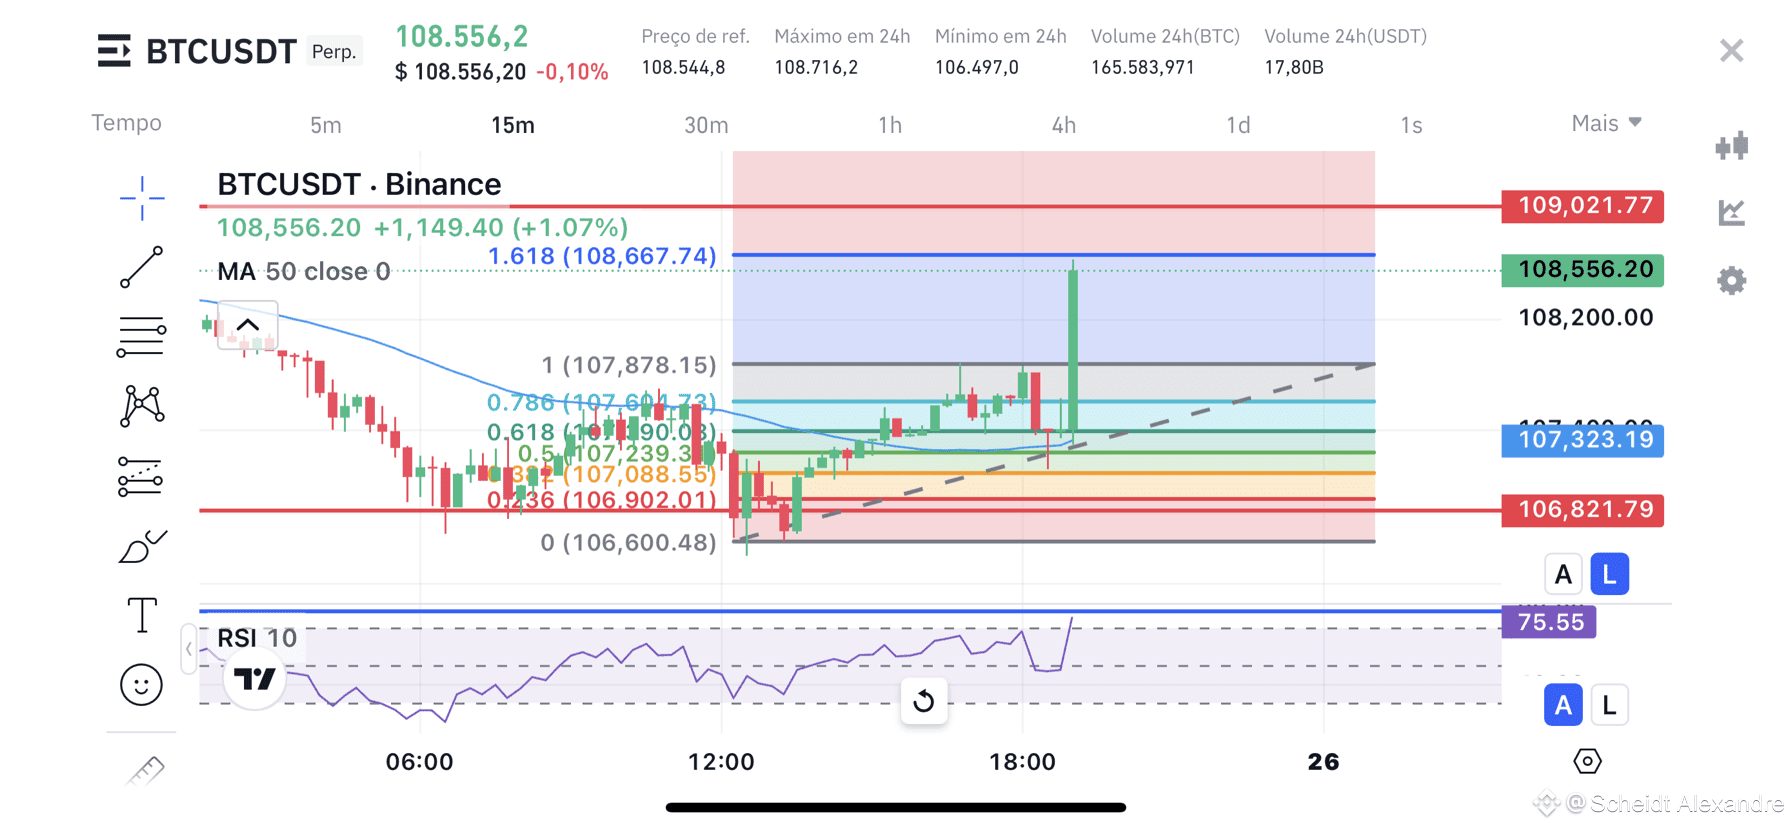Viewport: 1792px width, 828px height.
Task: Switch to the 15m timeframe
Action: (513, 125)
